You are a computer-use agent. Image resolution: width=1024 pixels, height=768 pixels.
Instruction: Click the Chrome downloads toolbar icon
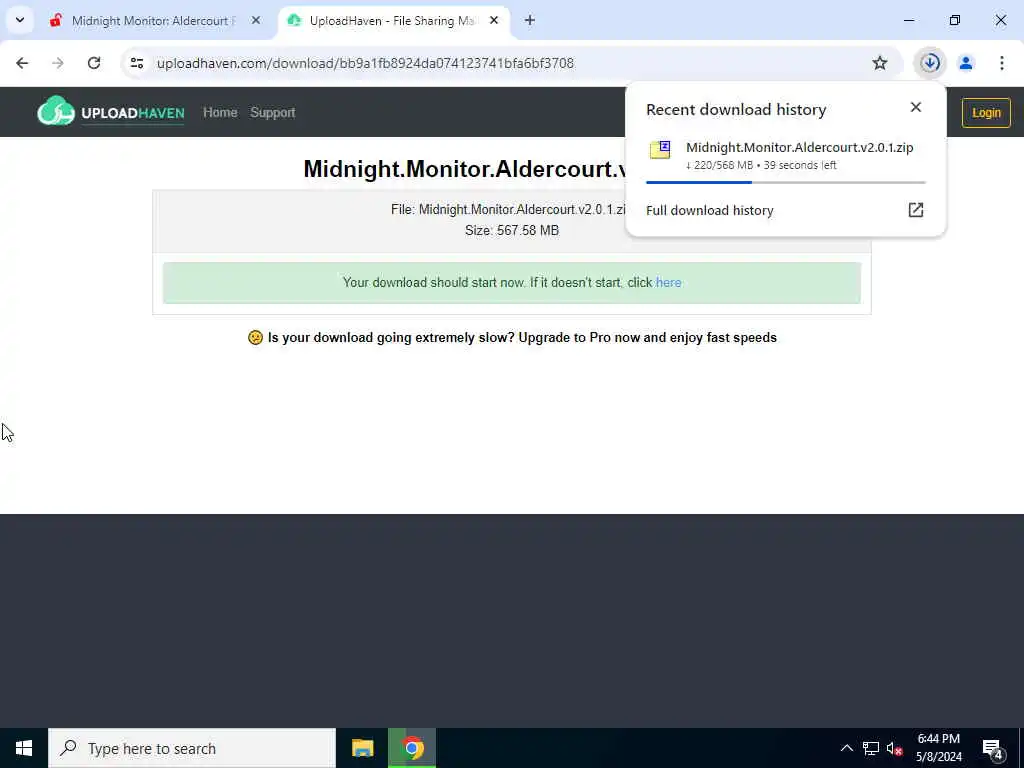coord(930,63)
